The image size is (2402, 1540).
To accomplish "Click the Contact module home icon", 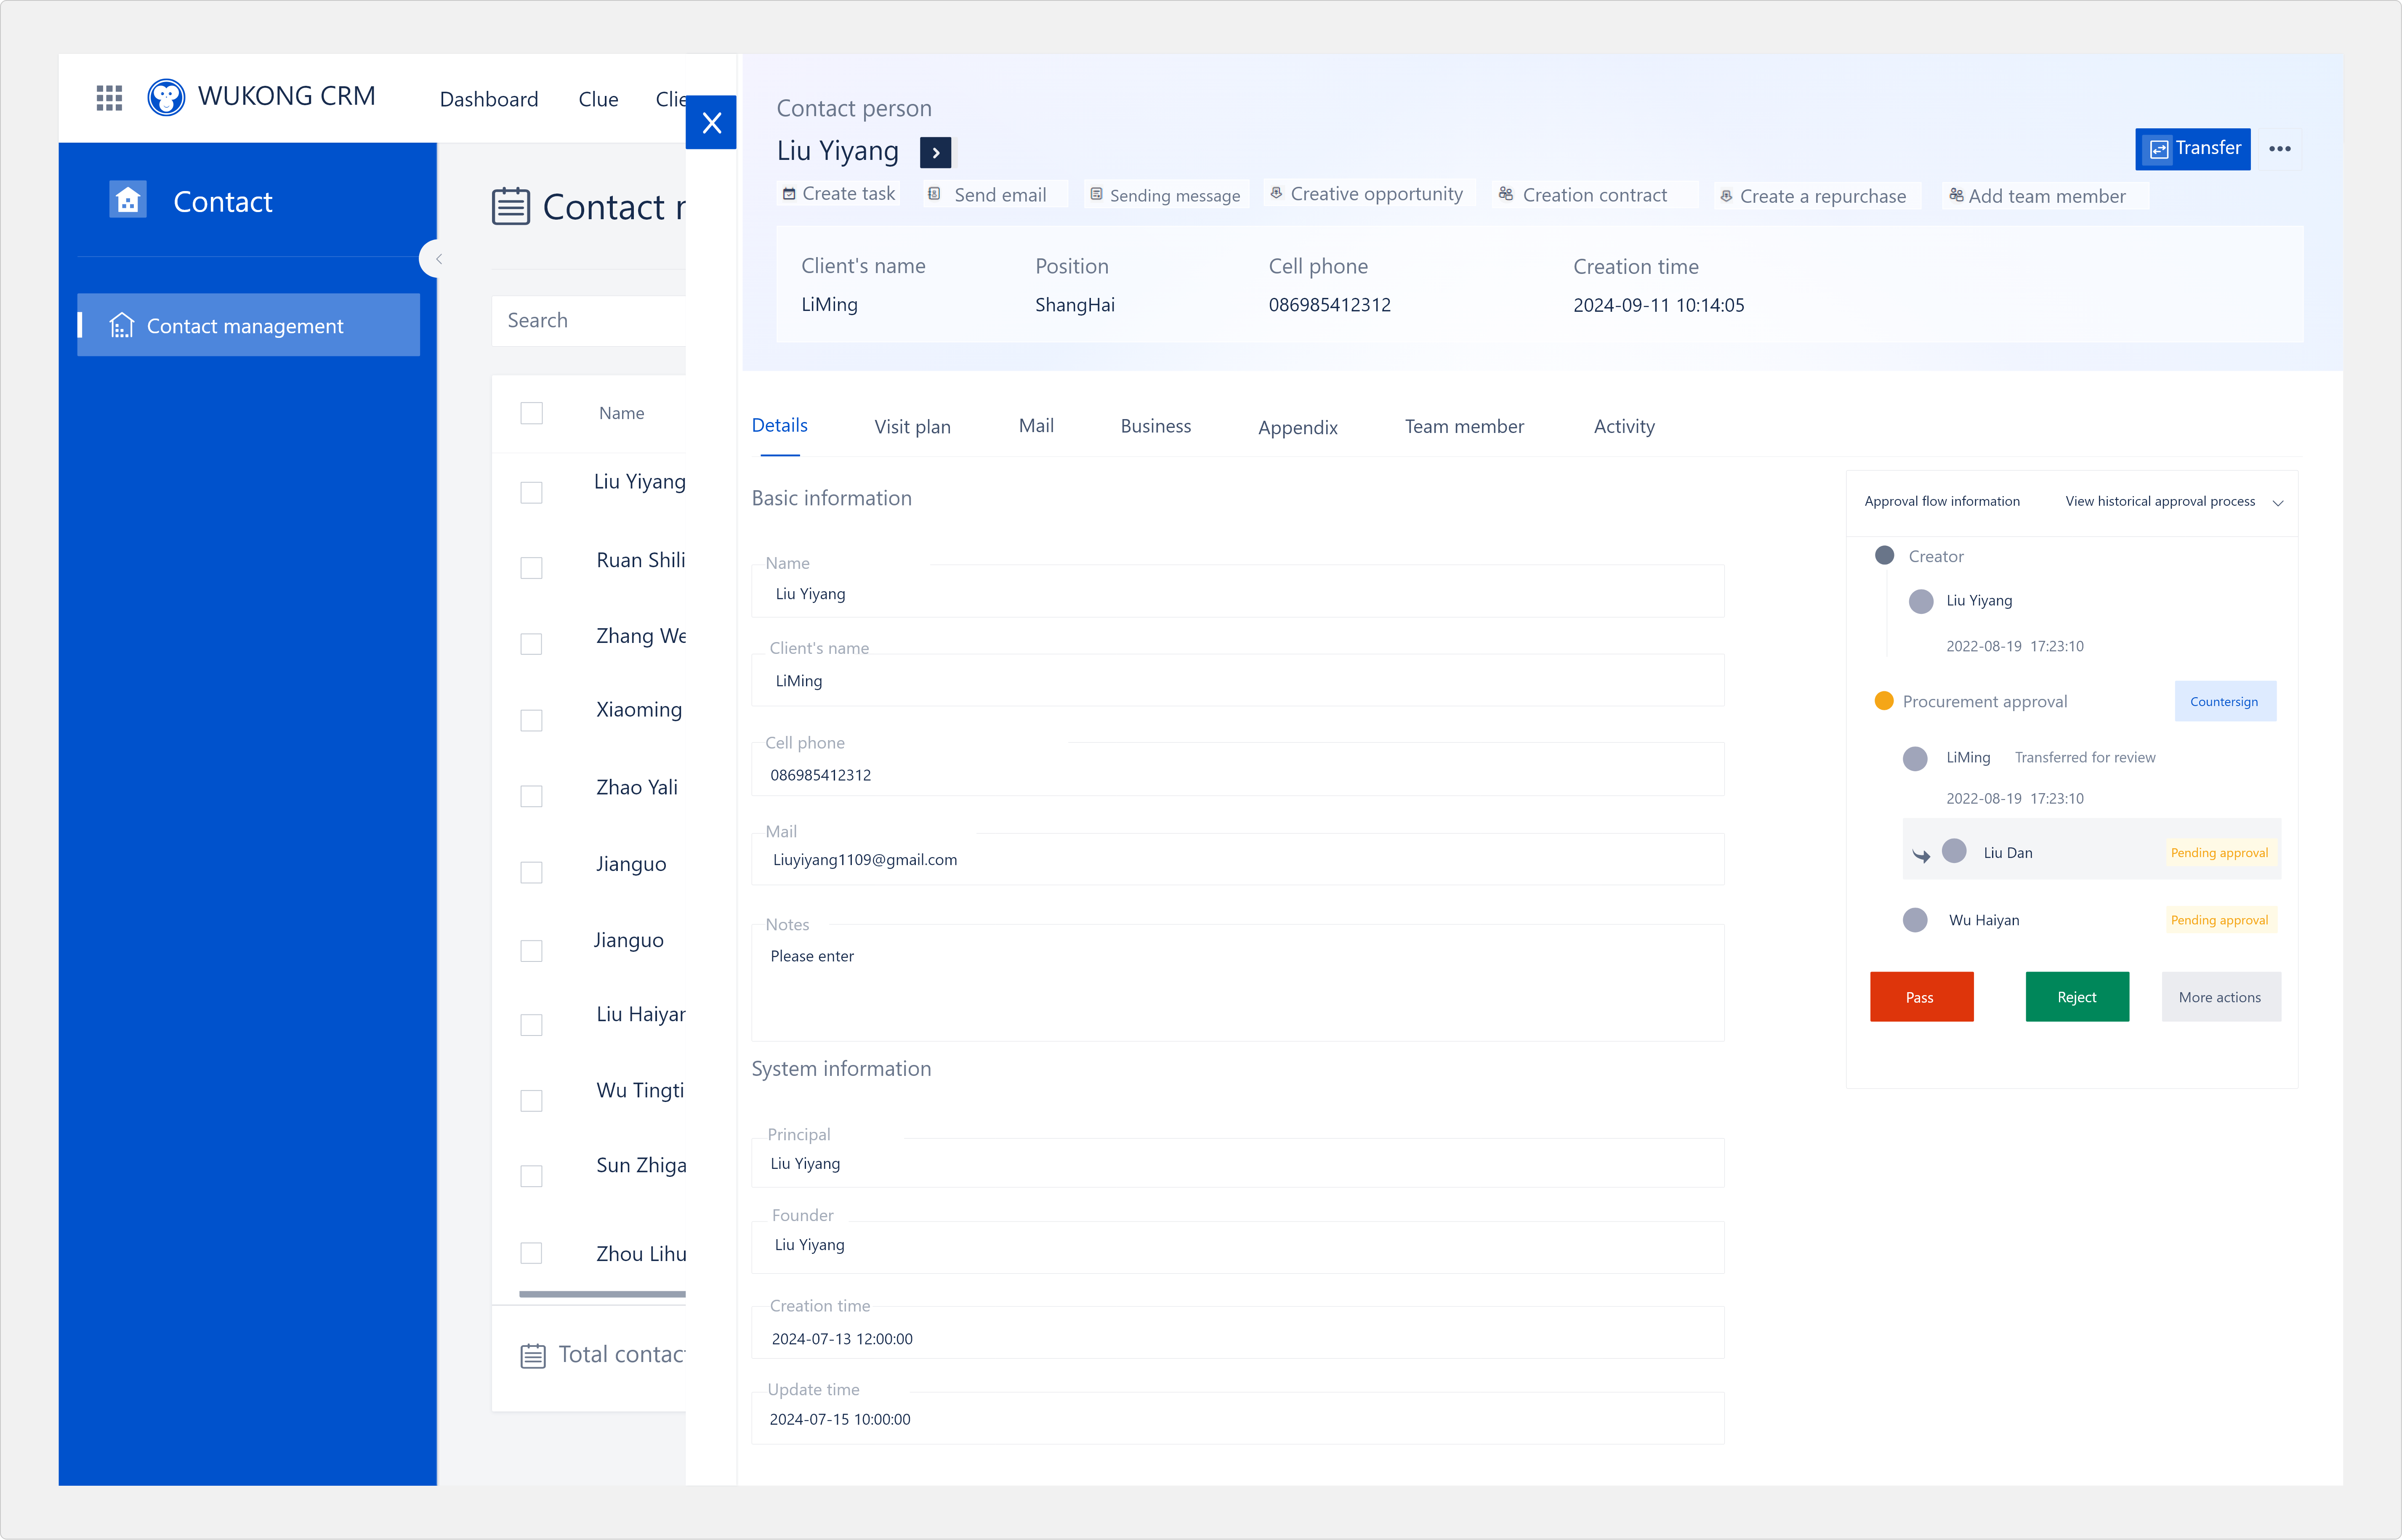I will (128, 200).
